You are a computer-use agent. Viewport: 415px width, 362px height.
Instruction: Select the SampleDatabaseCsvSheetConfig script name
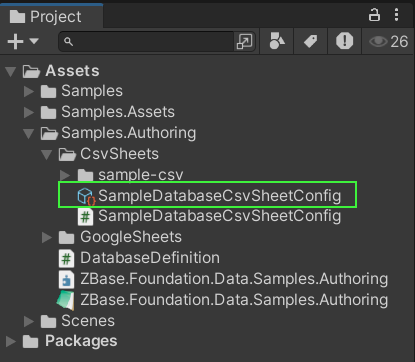[220, 216]
